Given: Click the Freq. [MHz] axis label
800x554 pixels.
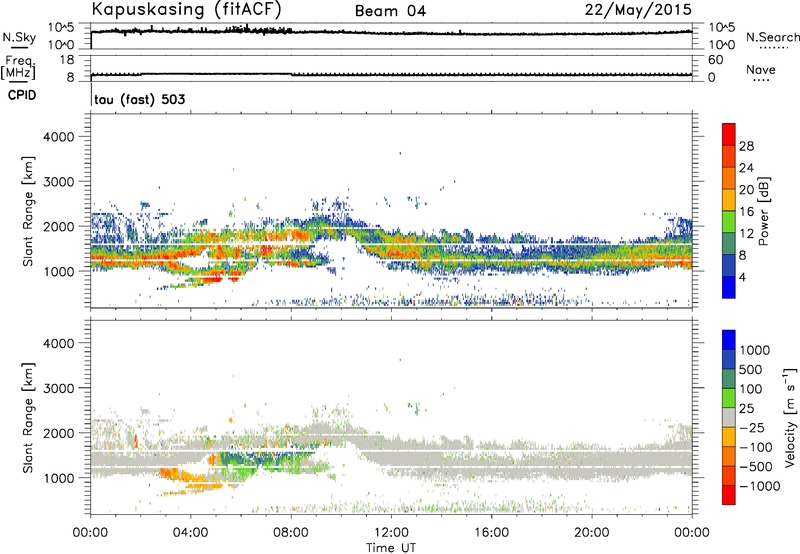Looking at the screenshot, I should coord(18,67).
